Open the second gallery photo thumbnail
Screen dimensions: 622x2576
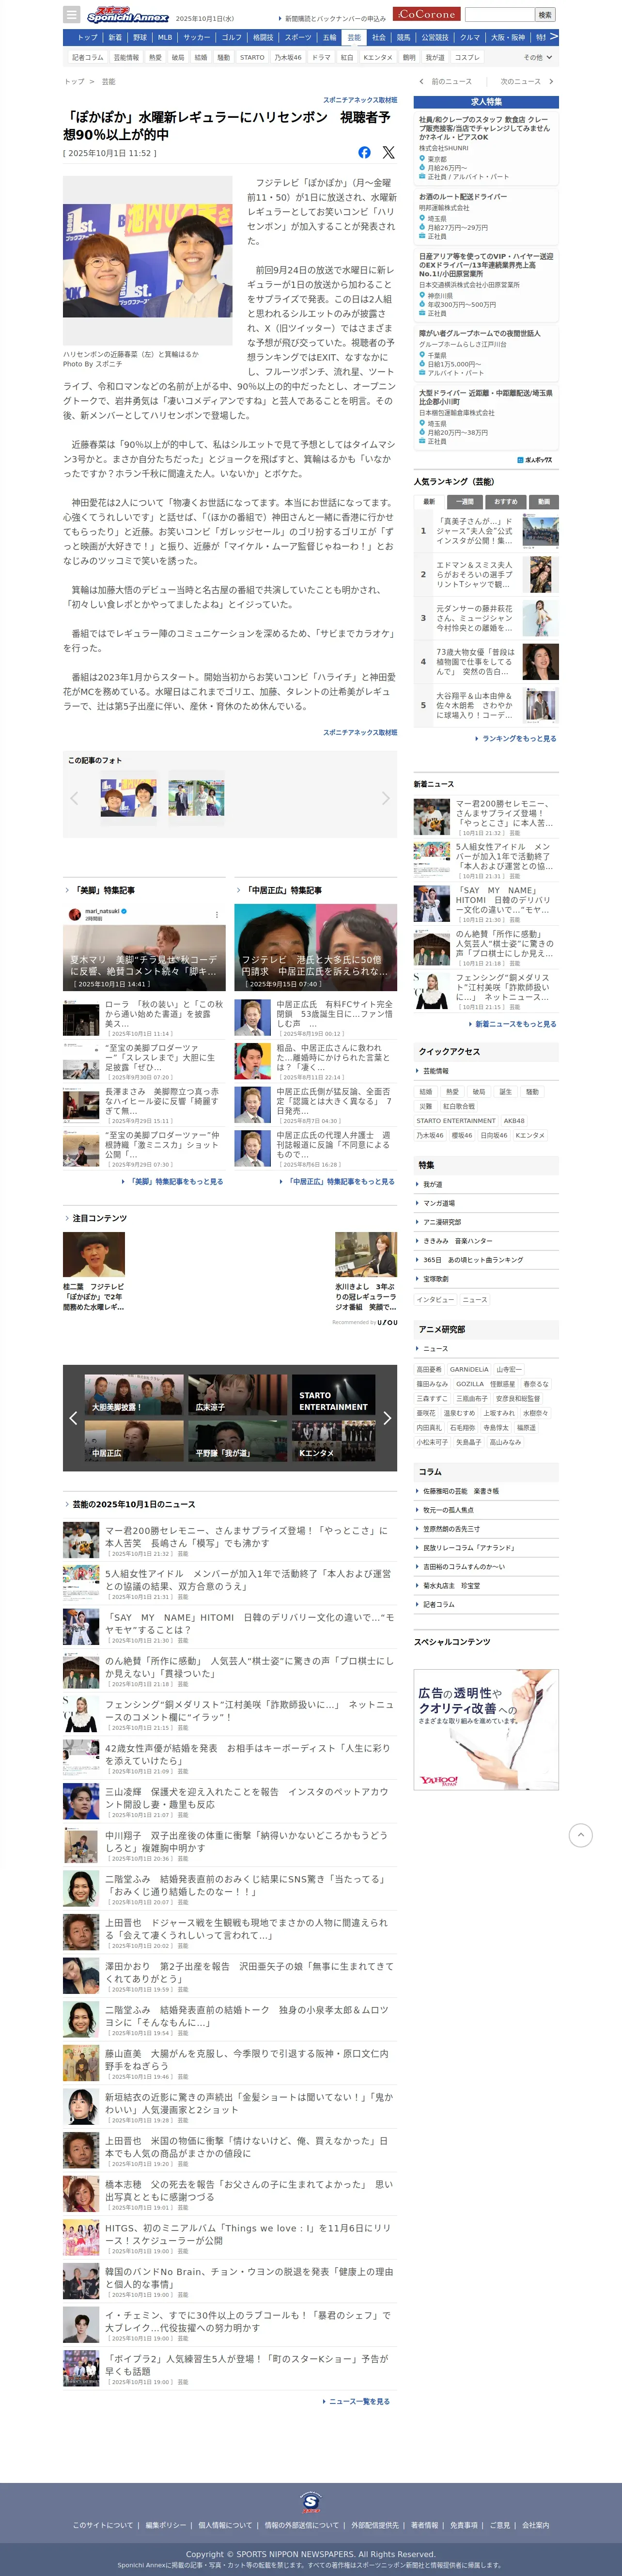coord(196,797)
